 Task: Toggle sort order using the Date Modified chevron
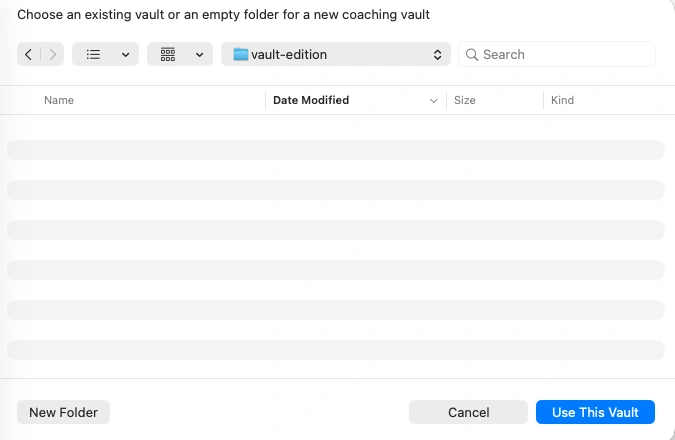pyautogui.click(x=434, y=100)
